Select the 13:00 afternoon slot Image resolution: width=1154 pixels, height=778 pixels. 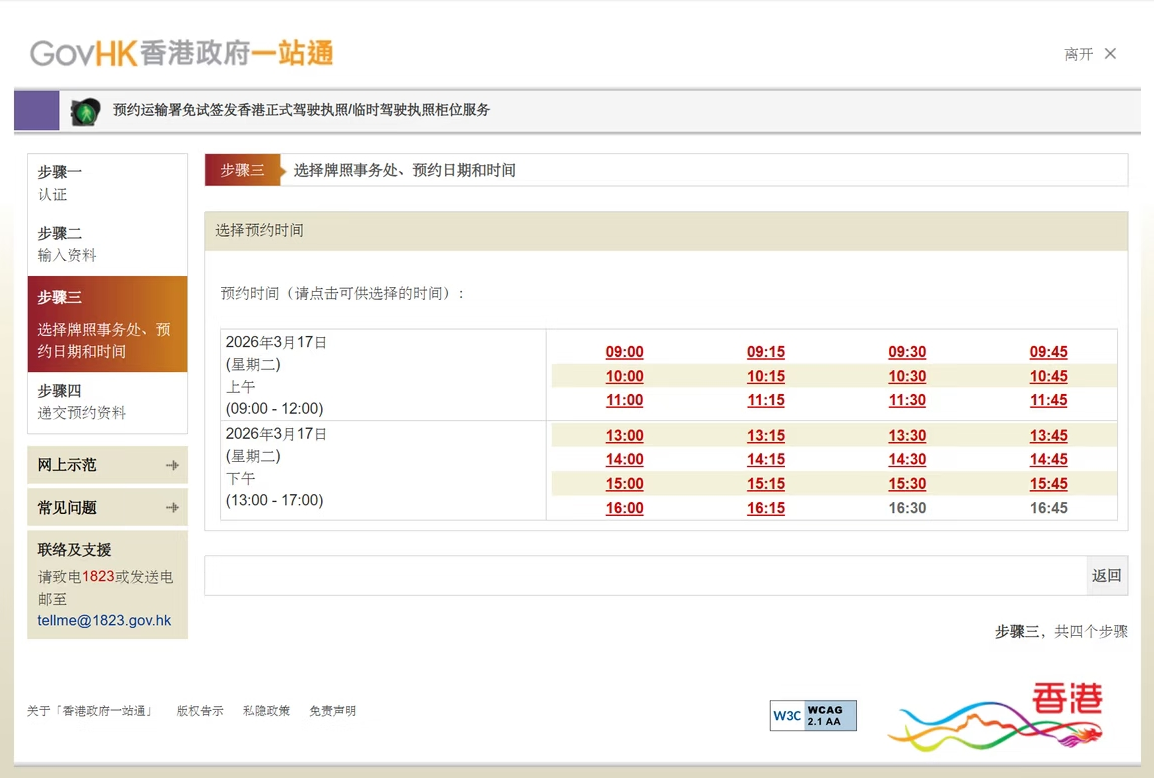point(624,435)
